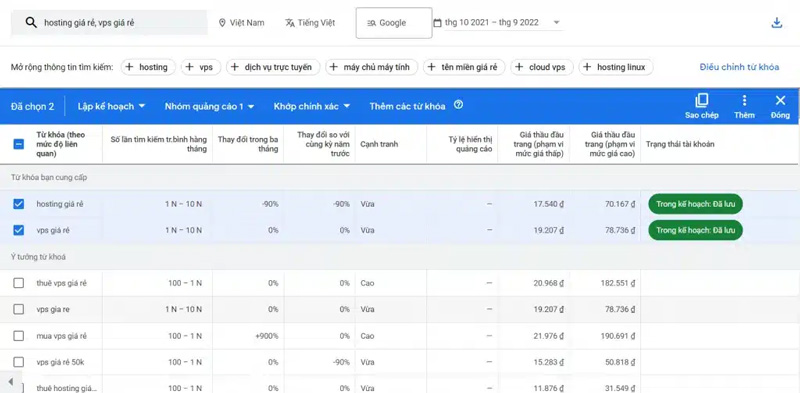Viewport: 800px width, 393px height.
Task: Download keyword ideas with the download icon
Action: point(777,23)
